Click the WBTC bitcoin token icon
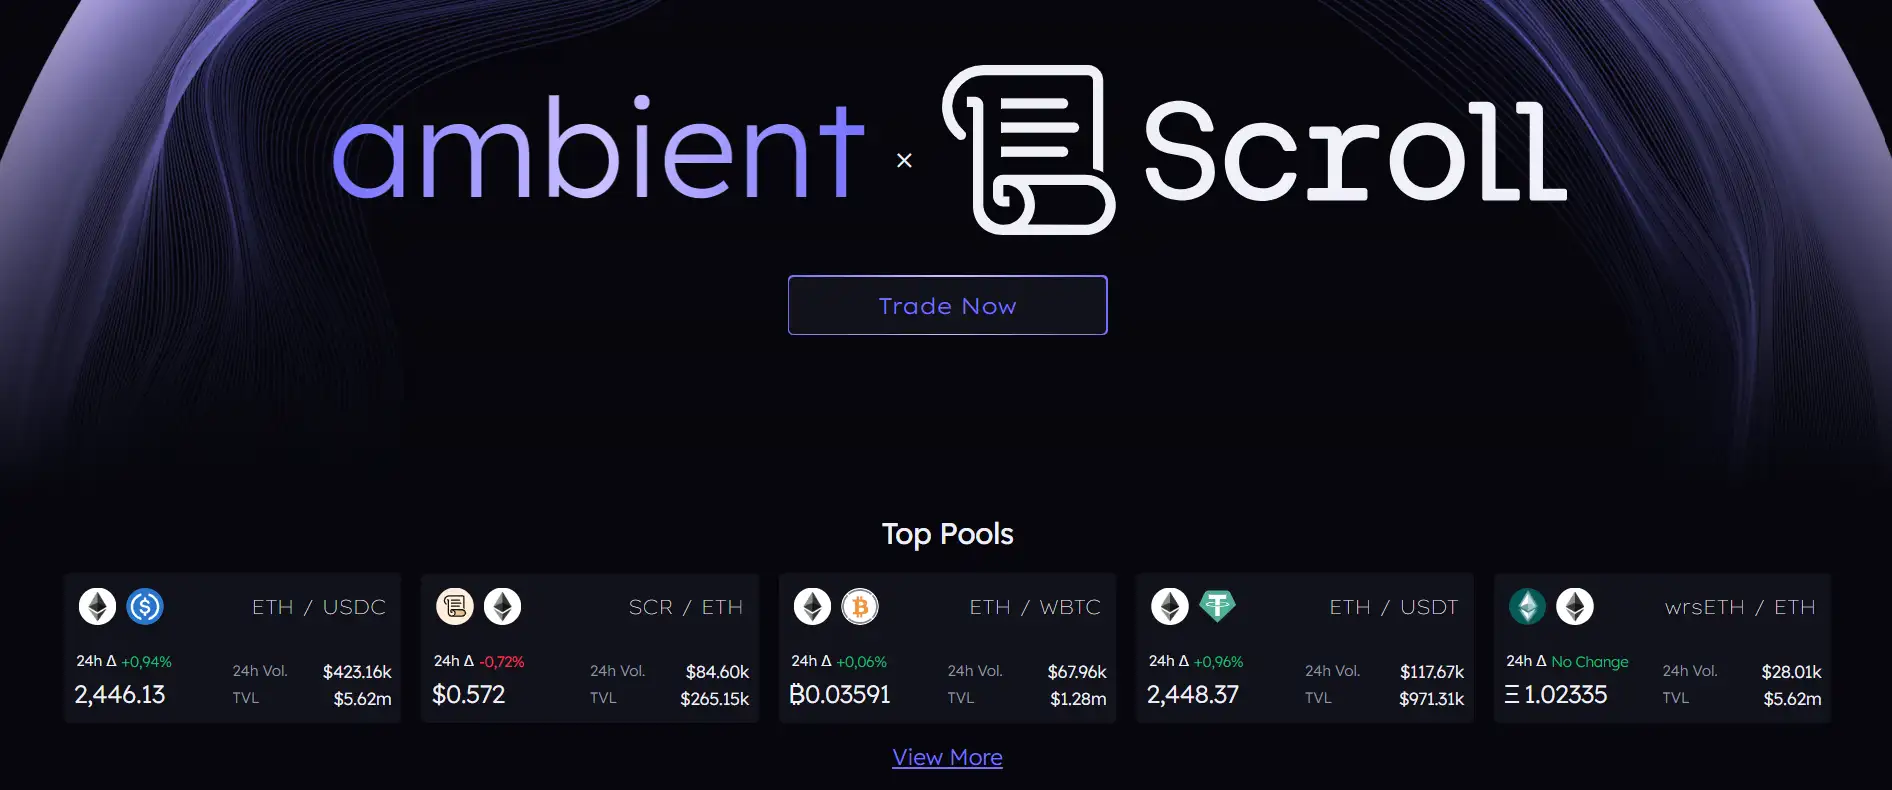The width and height of the screenshot is (1892, 790). tap(860, 606)
